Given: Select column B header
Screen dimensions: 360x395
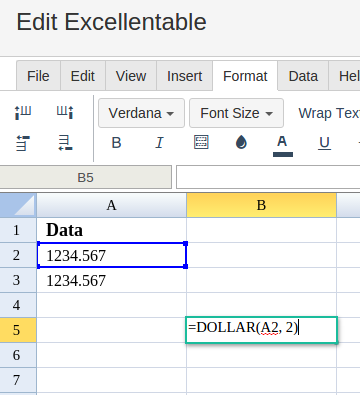Looking at the screenshot, I should pyautogui.click(x=261, y=205).
